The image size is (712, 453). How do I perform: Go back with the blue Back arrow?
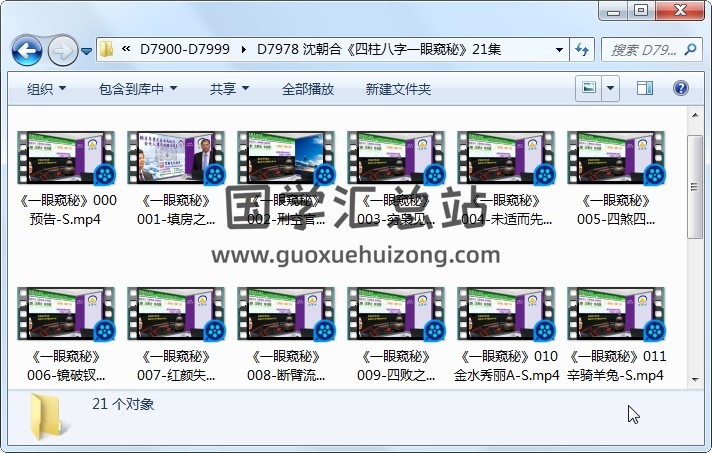tap(27, 50)
